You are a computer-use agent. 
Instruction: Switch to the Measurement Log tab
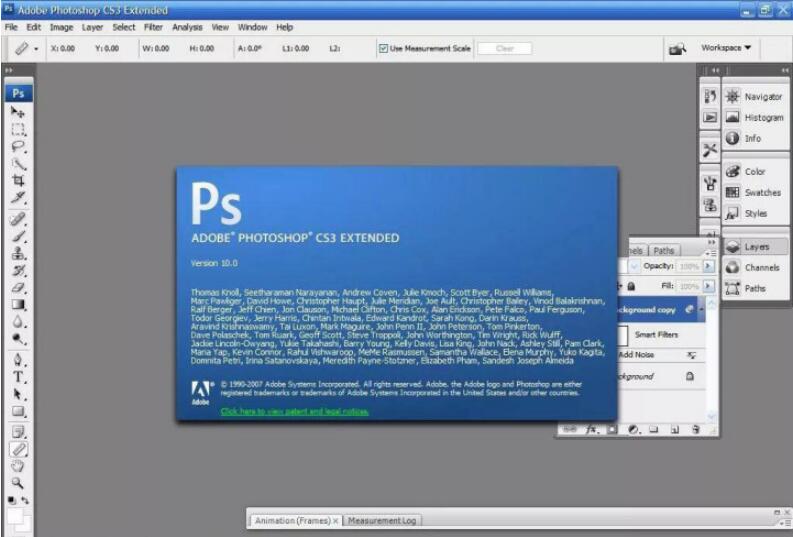coord(382,520)
